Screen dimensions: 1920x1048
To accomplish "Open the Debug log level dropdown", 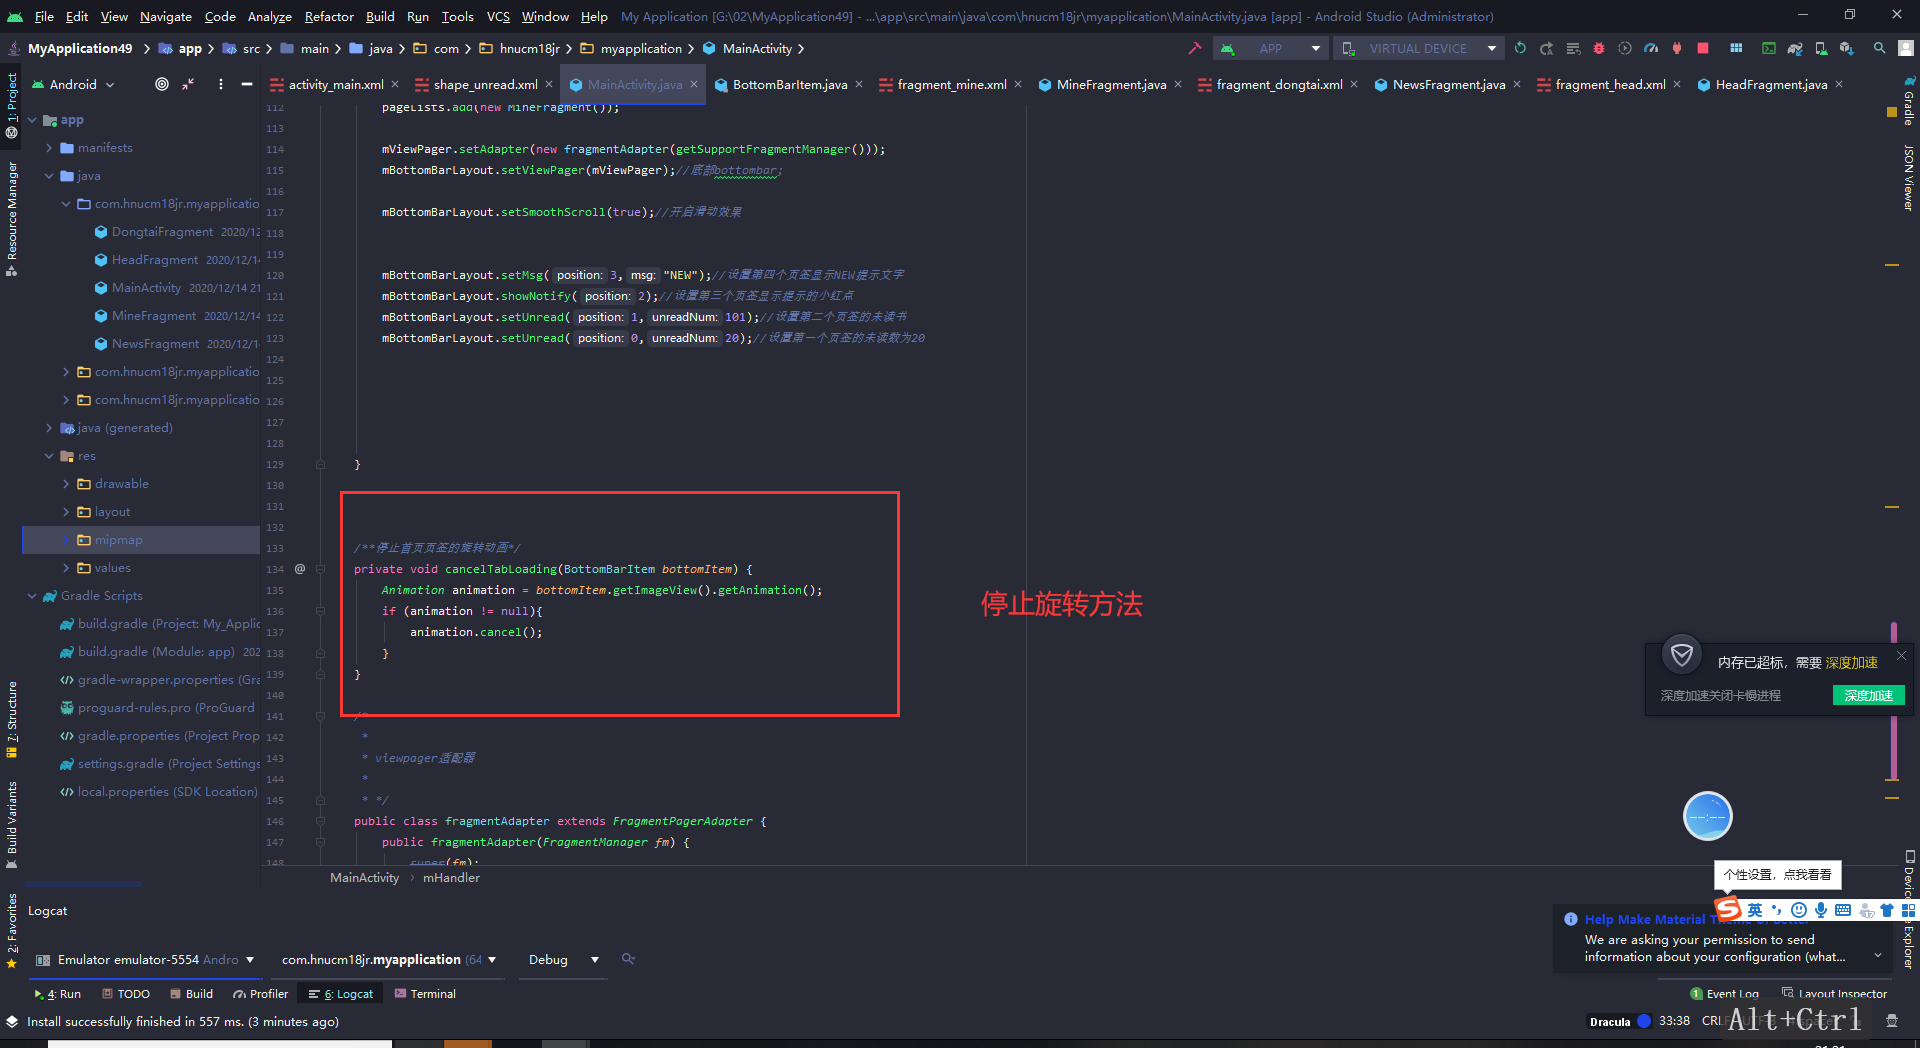I will pyautogui.click(x=563, y=959).
